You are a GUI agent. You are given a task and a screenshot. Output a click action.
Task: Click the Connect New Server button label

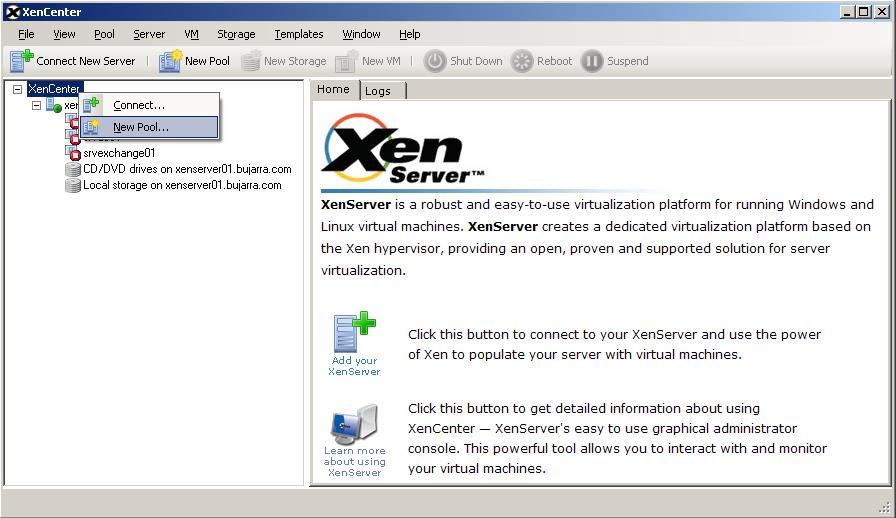pyautogui.click(x=86, y=61)
